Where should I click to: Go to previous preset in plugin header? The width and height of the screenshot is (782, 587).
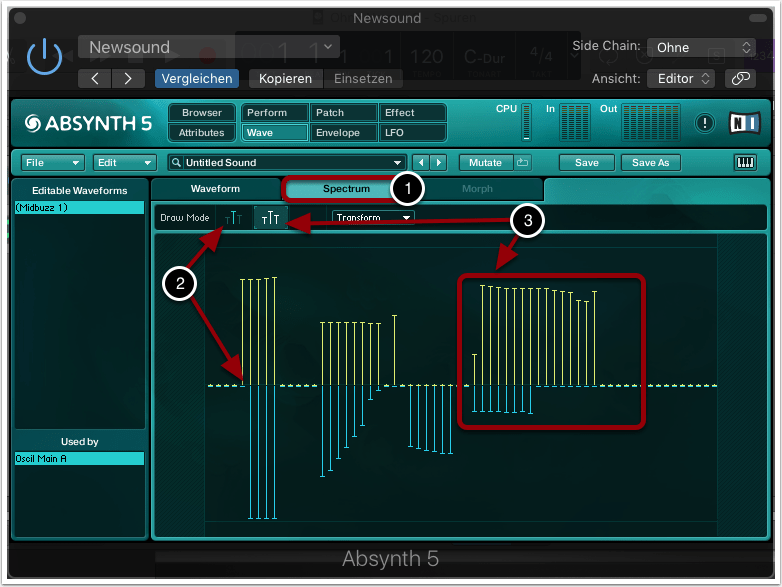point(95,78)
